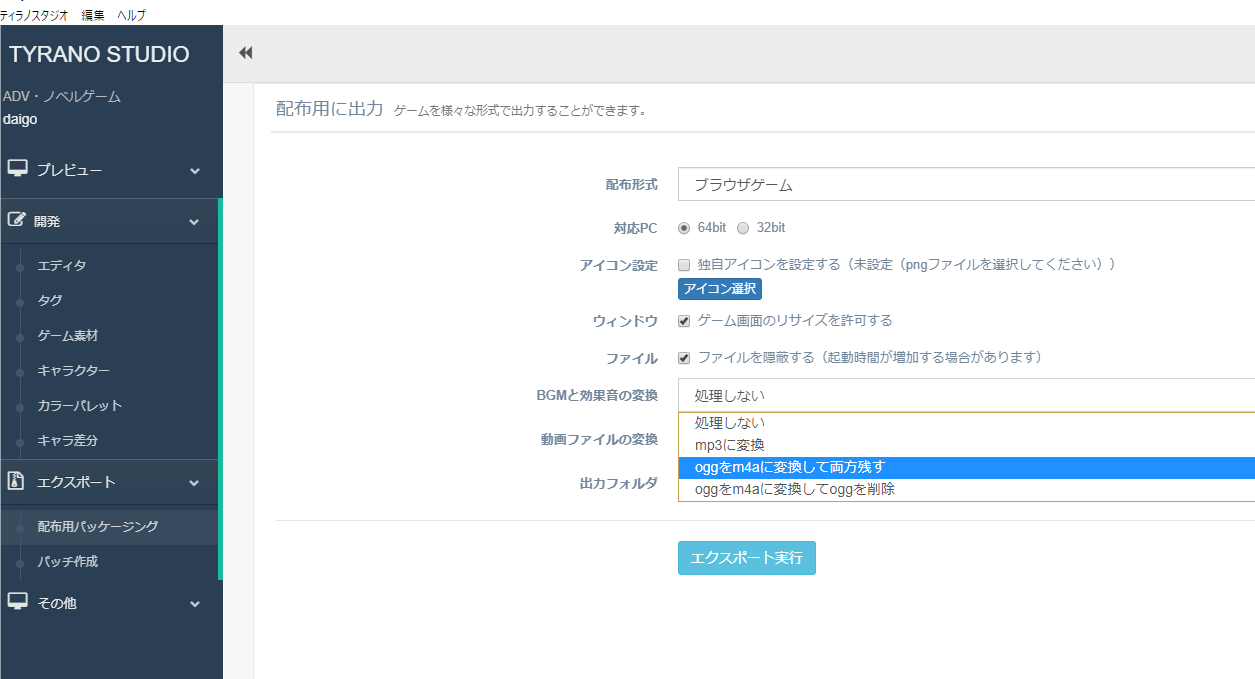Image resolution: width=1255 pixels, height=679 pixels.
Task: Click the 開発 edit pencil icon
Action: [17, 220]
